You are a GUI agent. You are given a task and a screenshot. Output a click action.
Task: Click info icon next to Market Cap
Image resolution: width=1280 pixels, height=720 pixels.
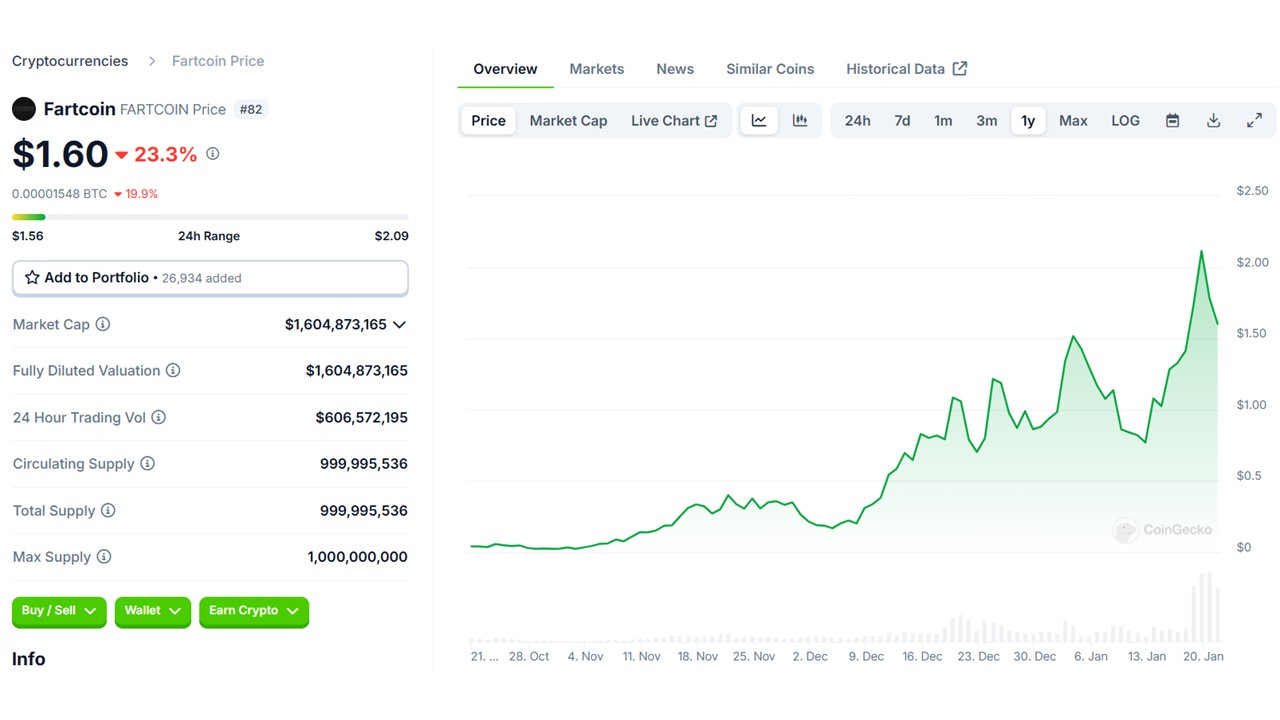(103, 324)
